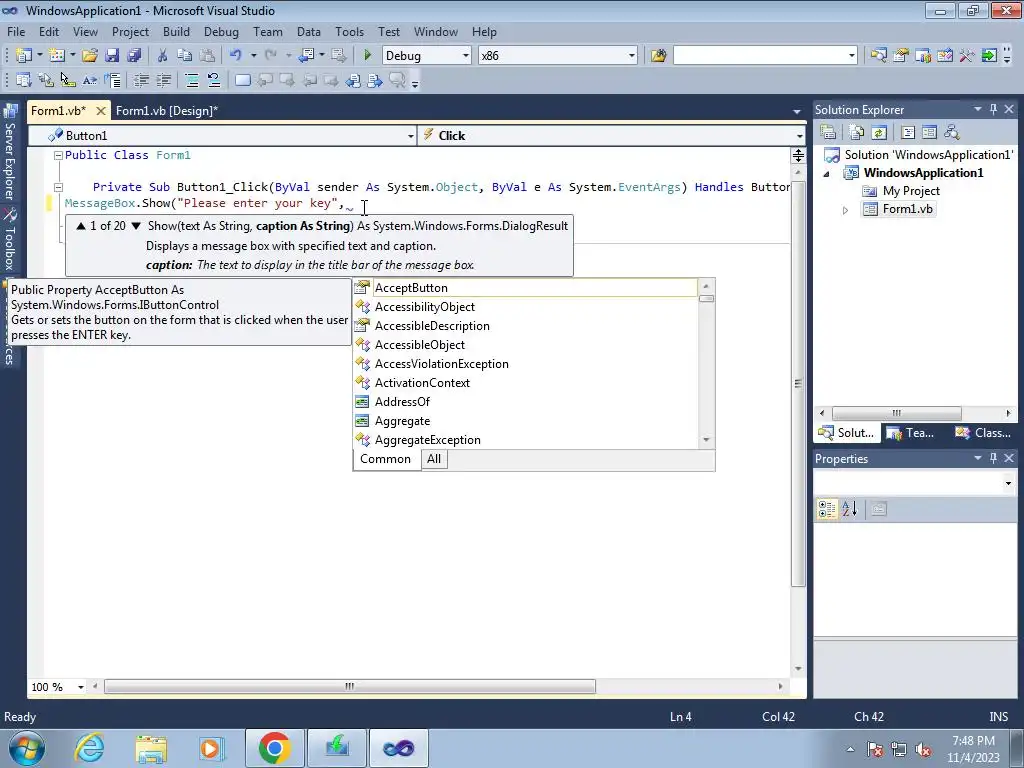Save the current file with Save icon

point(112,56)
